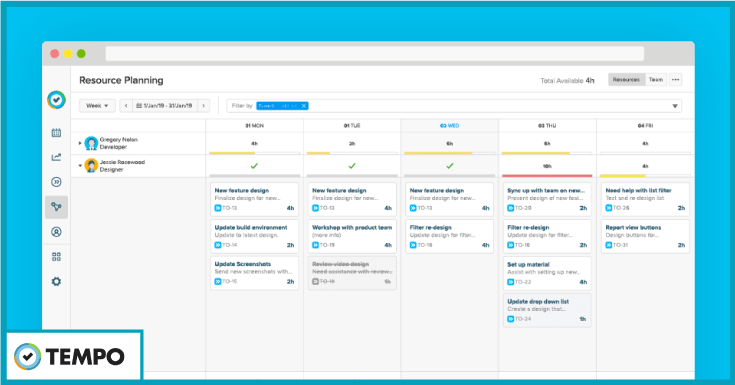The height and width of the screenshot is (385, 735).
Task: Select the resource planning nodes icon in the sidebar
Action: click(x=56, y=207)
